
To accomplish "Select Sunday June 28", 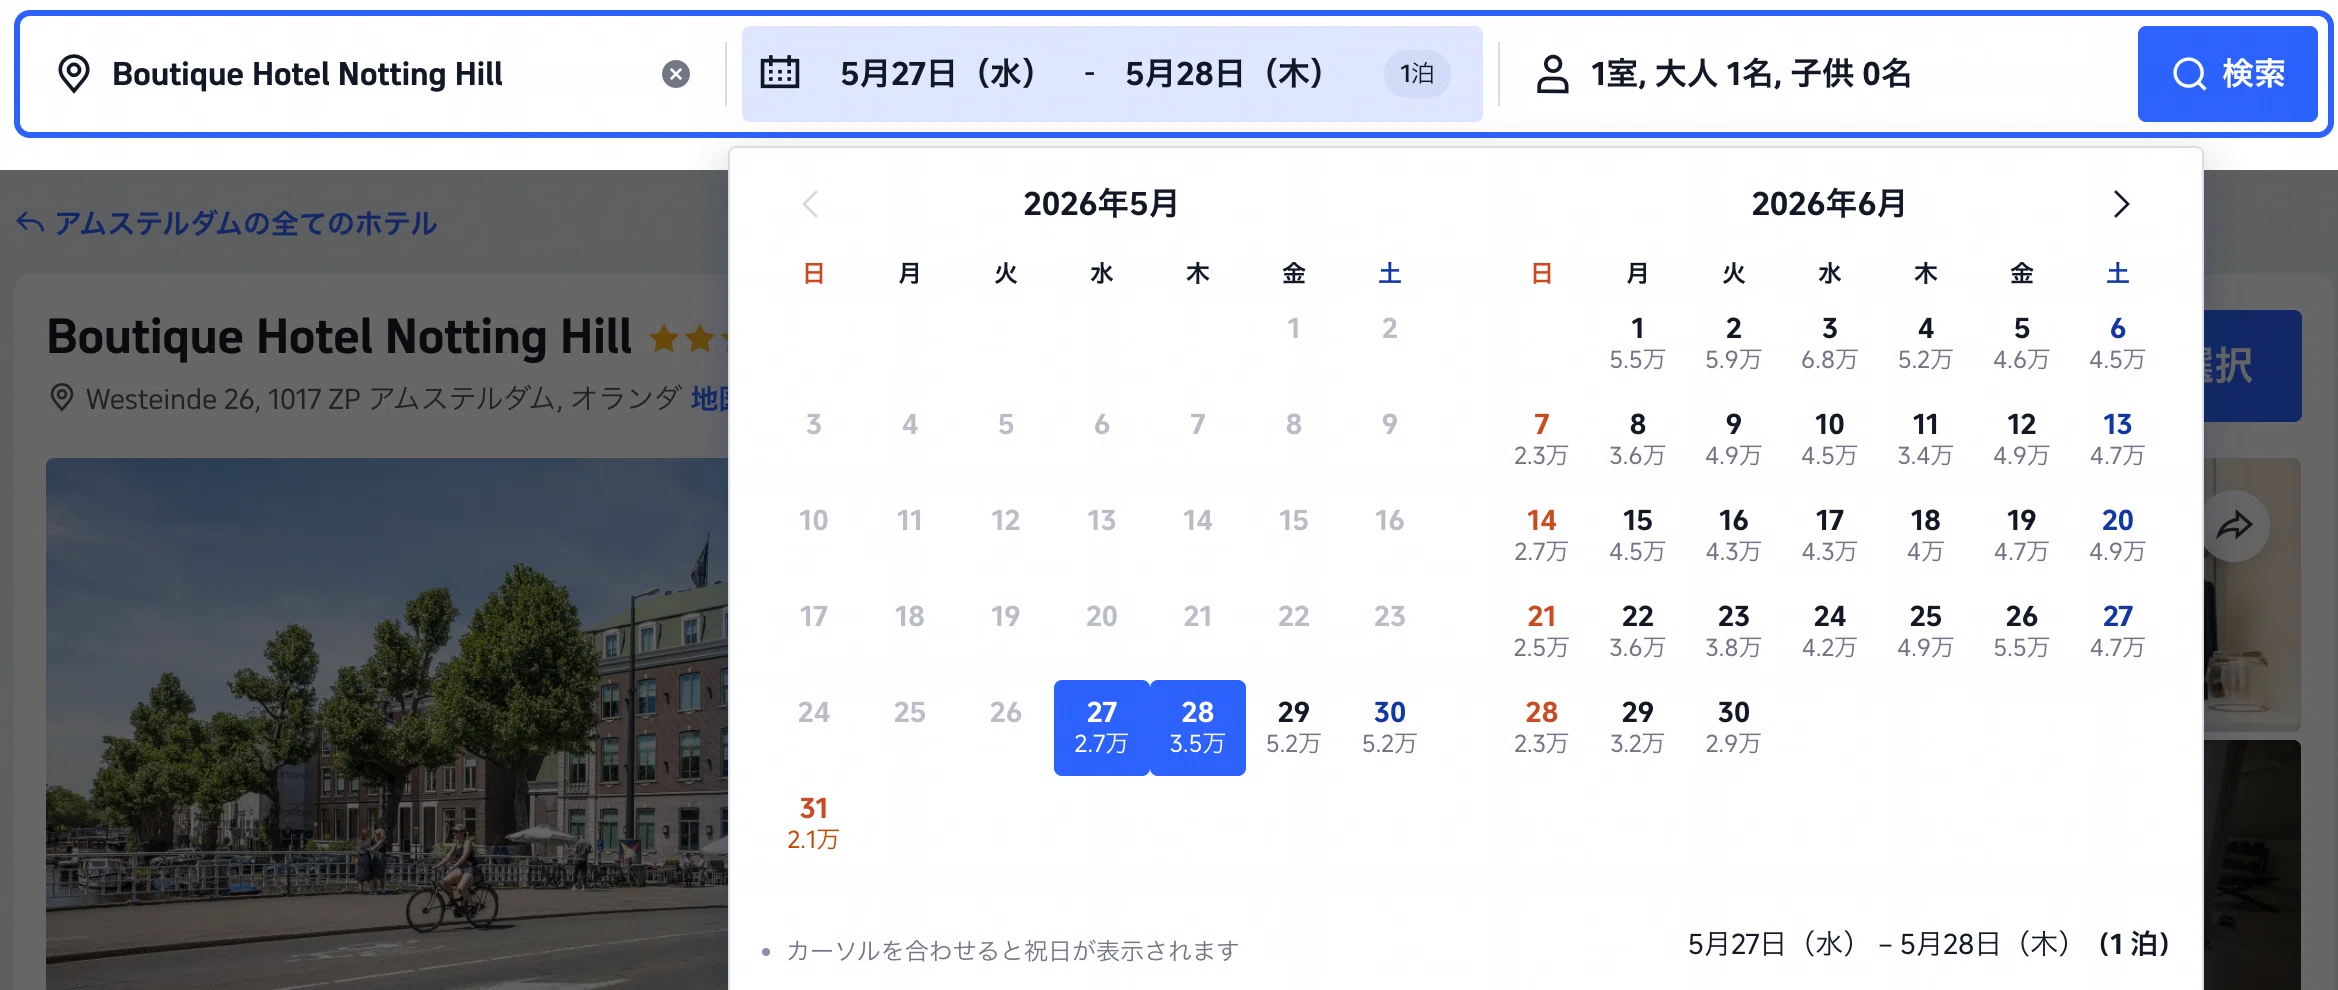I will [x=1542, y=727].
